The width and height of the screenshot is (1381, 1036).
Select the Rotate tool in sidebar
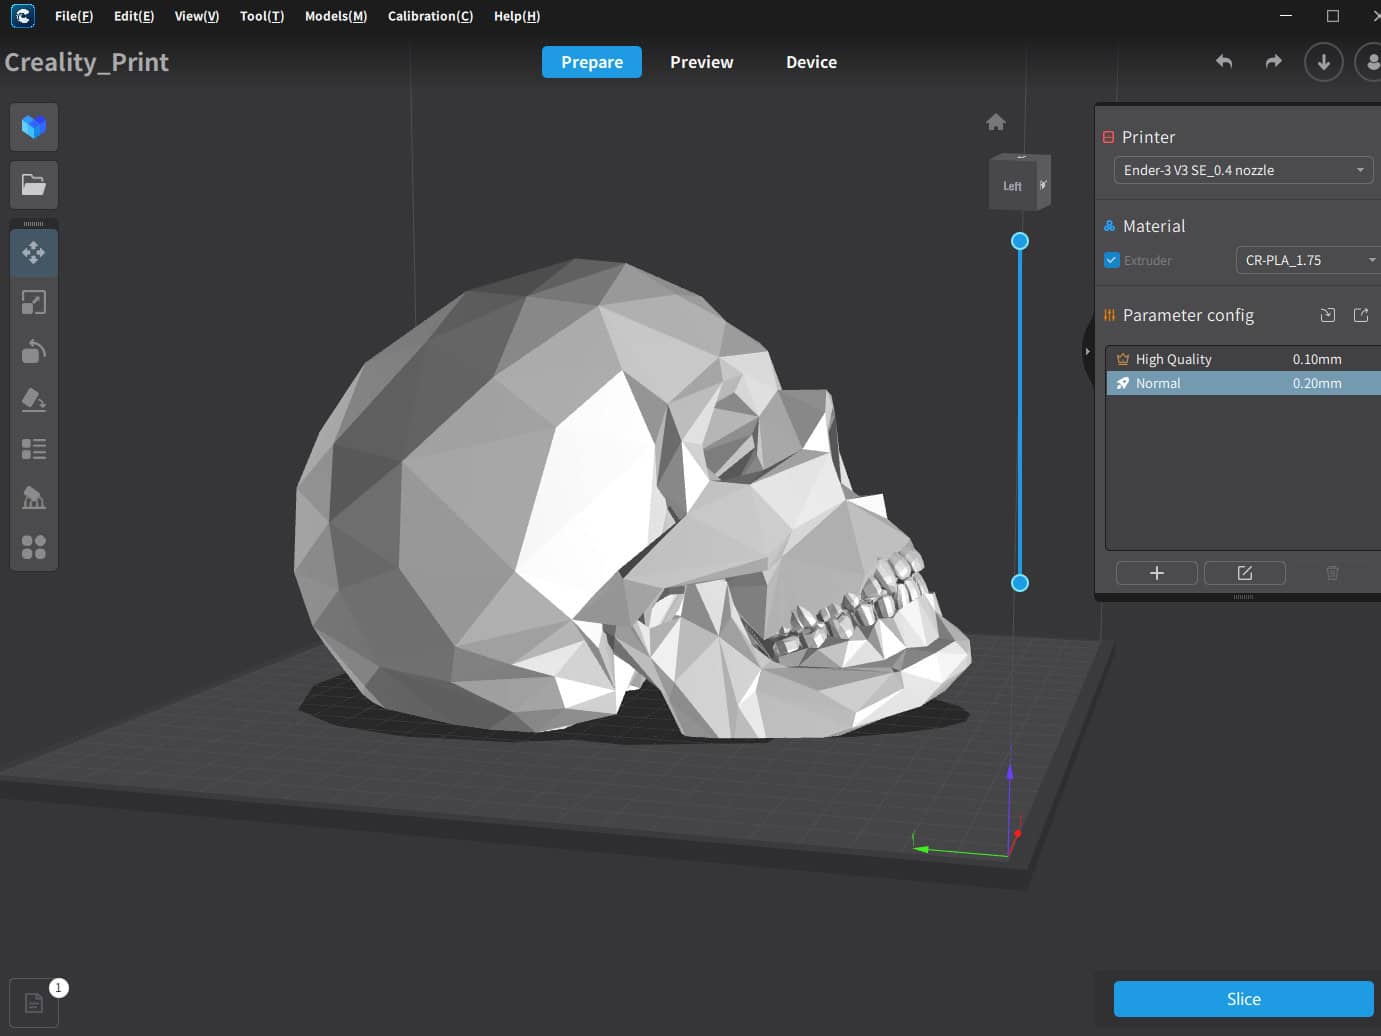(34, 351)
